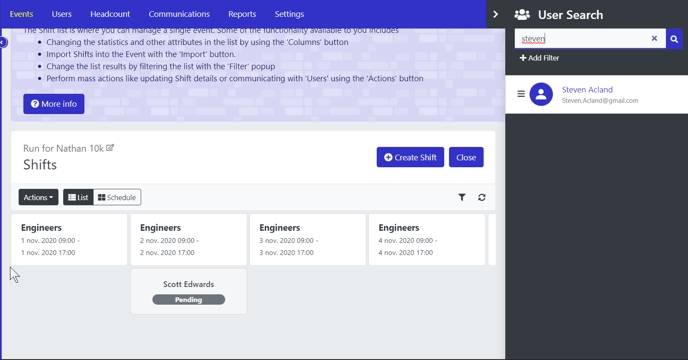Select the Engineers 2 nov. 2020 shift card
The width and height of the screenshot is (688, 360).
click(x=189, y=240)
